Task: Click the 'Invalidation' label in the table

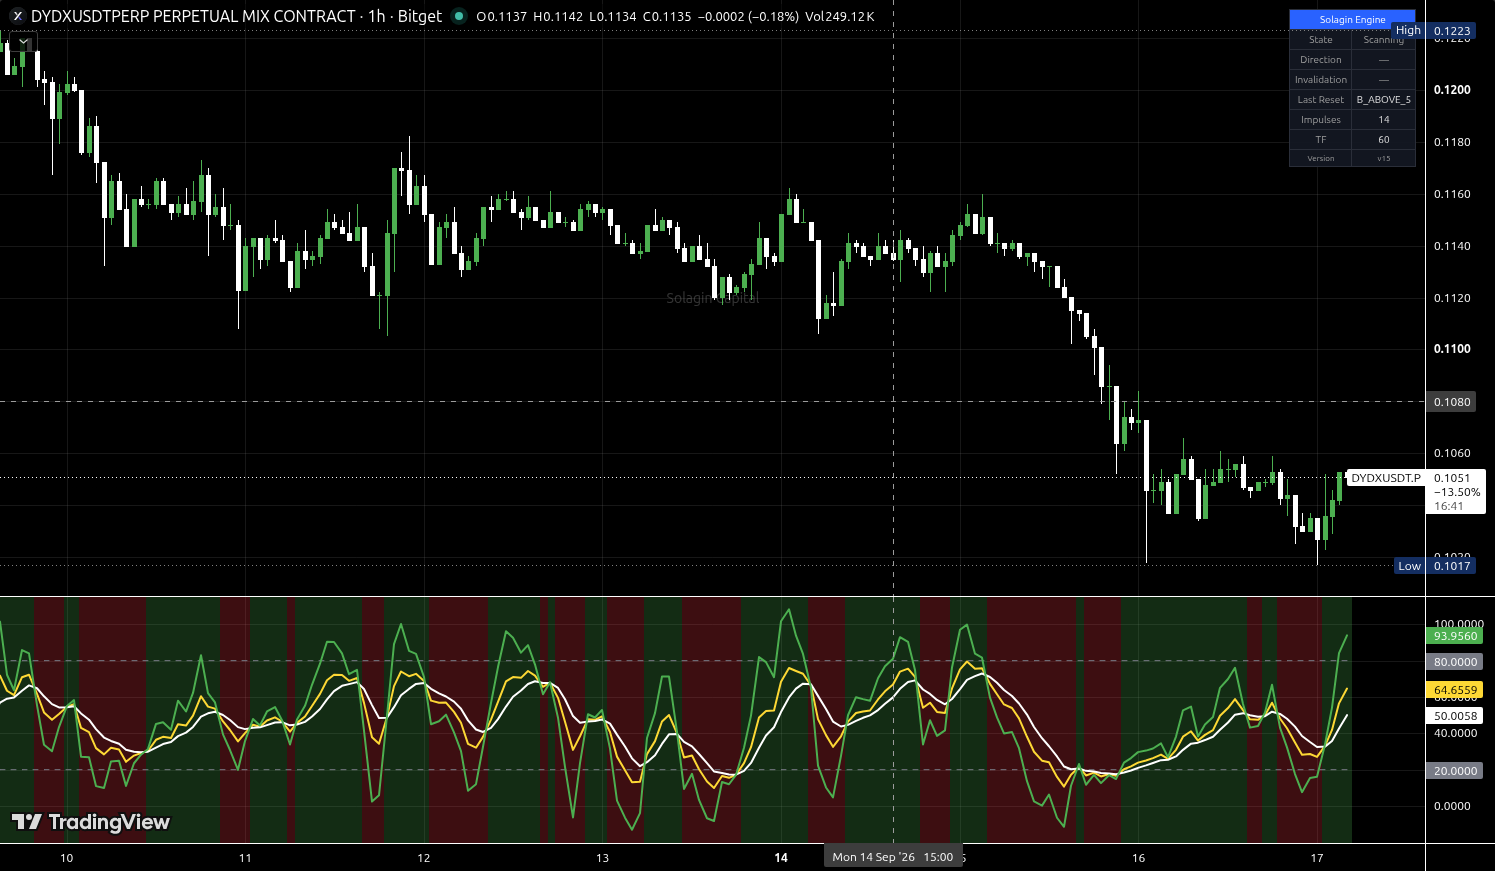Action: tap(1321, 80)
